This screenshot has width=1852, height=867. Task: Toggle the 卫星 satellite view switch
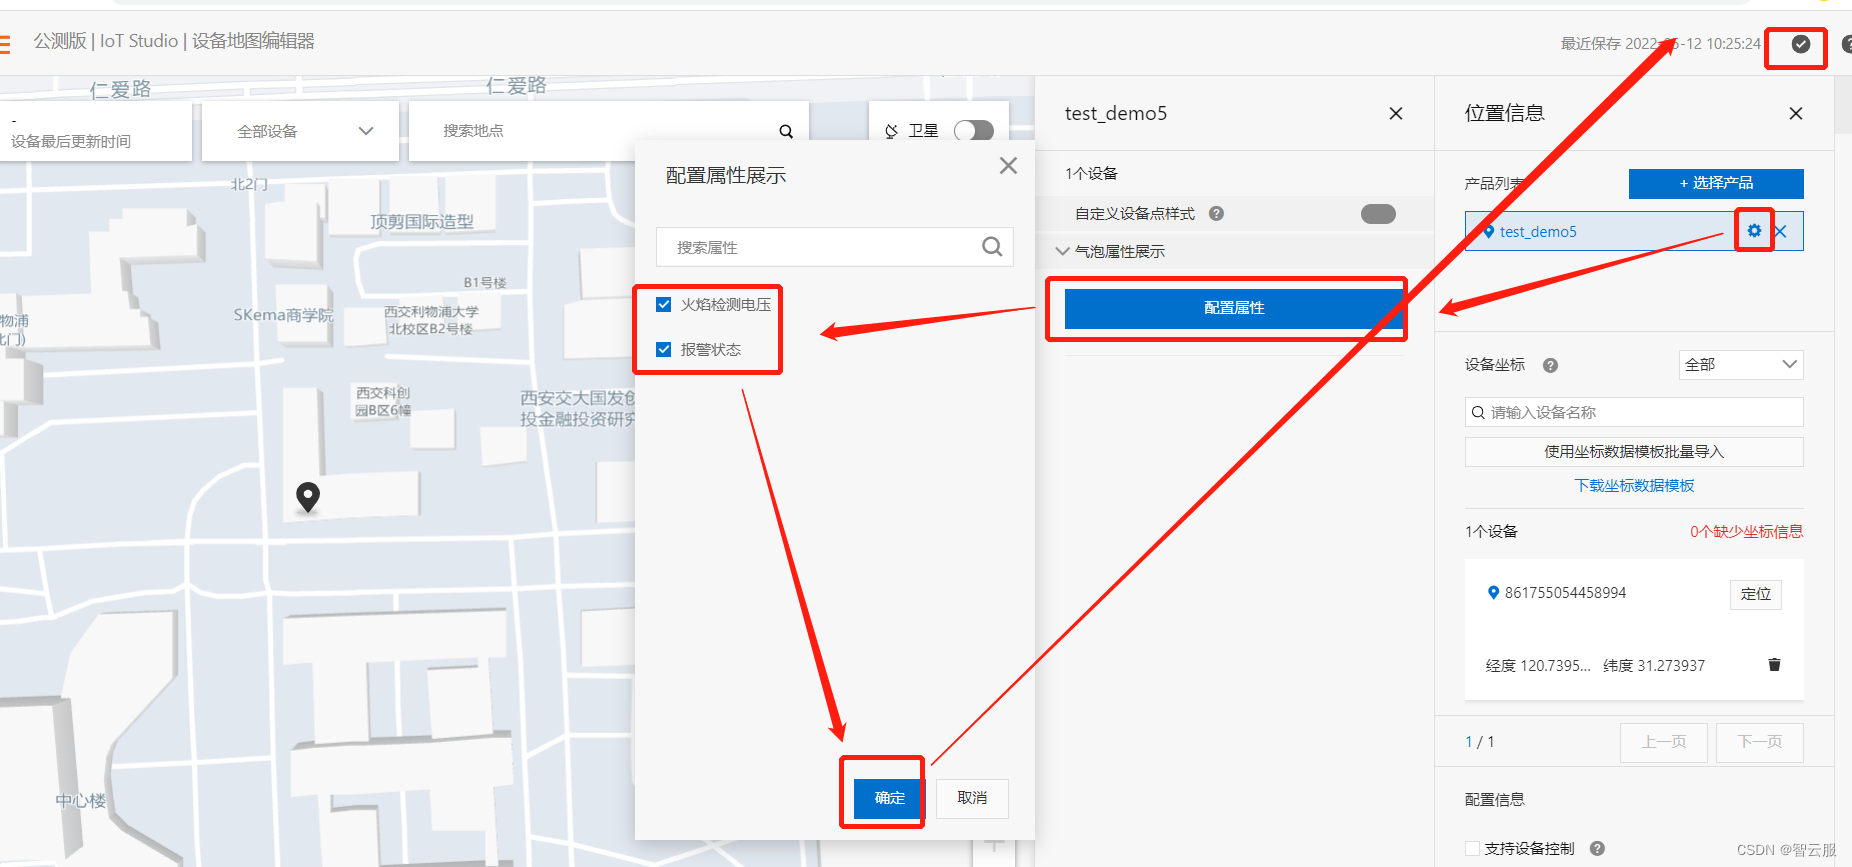tap(973, 131)
